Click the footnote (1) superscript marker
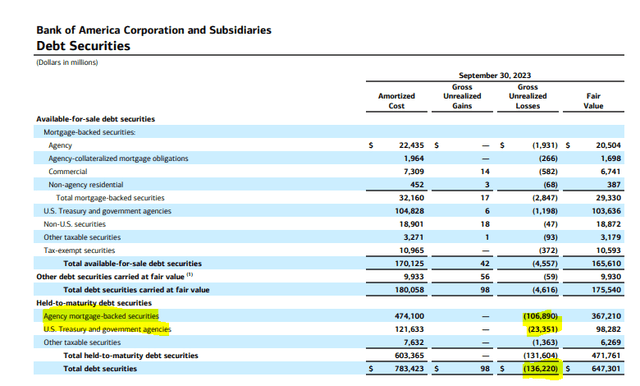This screenshot has width=640, height=386. tap(190, 275)
